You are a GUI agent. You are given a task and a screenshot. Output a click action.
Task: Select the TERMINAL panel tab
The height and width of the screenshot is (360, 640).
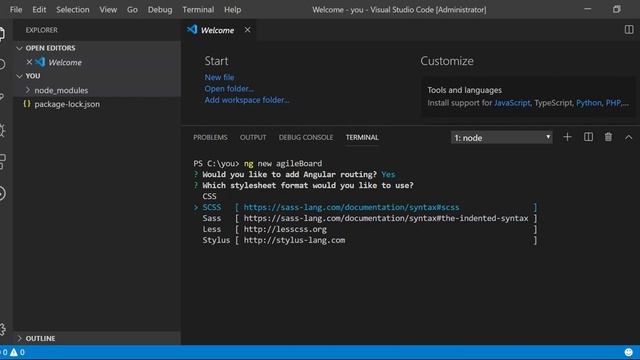(x=362, y=138)
